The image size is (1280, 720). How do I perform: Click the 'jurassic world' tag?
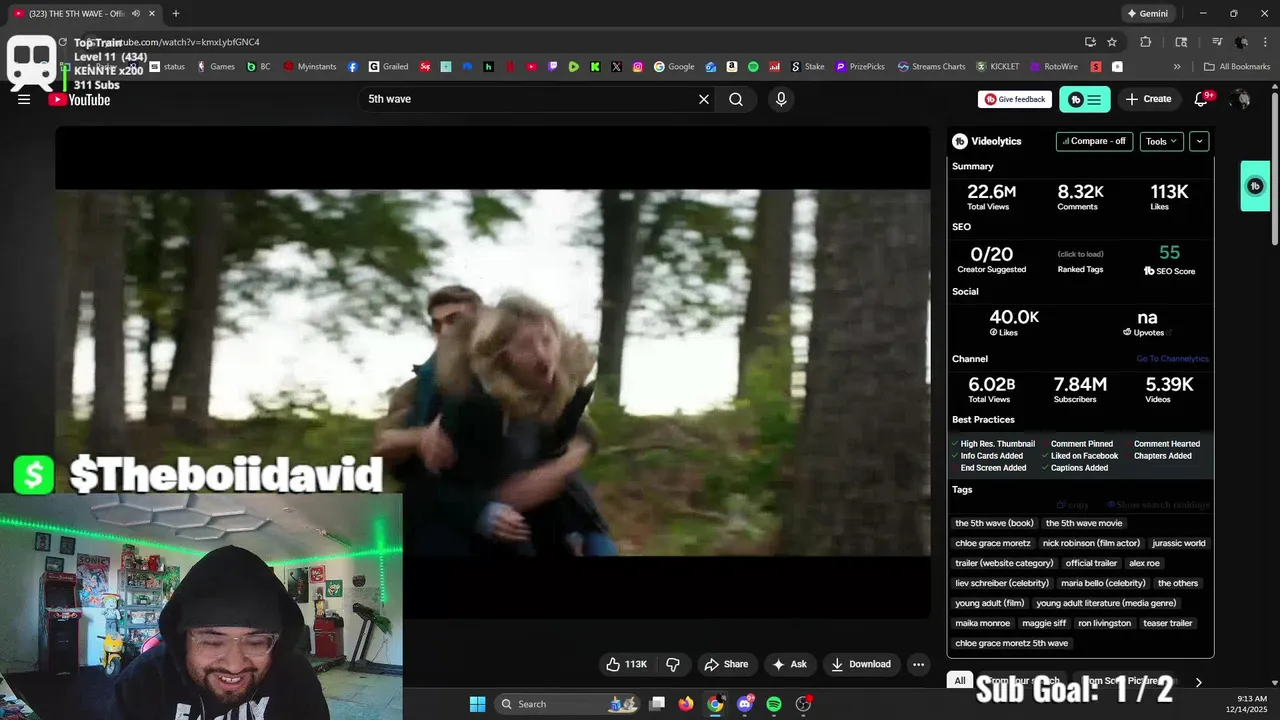1179,543
